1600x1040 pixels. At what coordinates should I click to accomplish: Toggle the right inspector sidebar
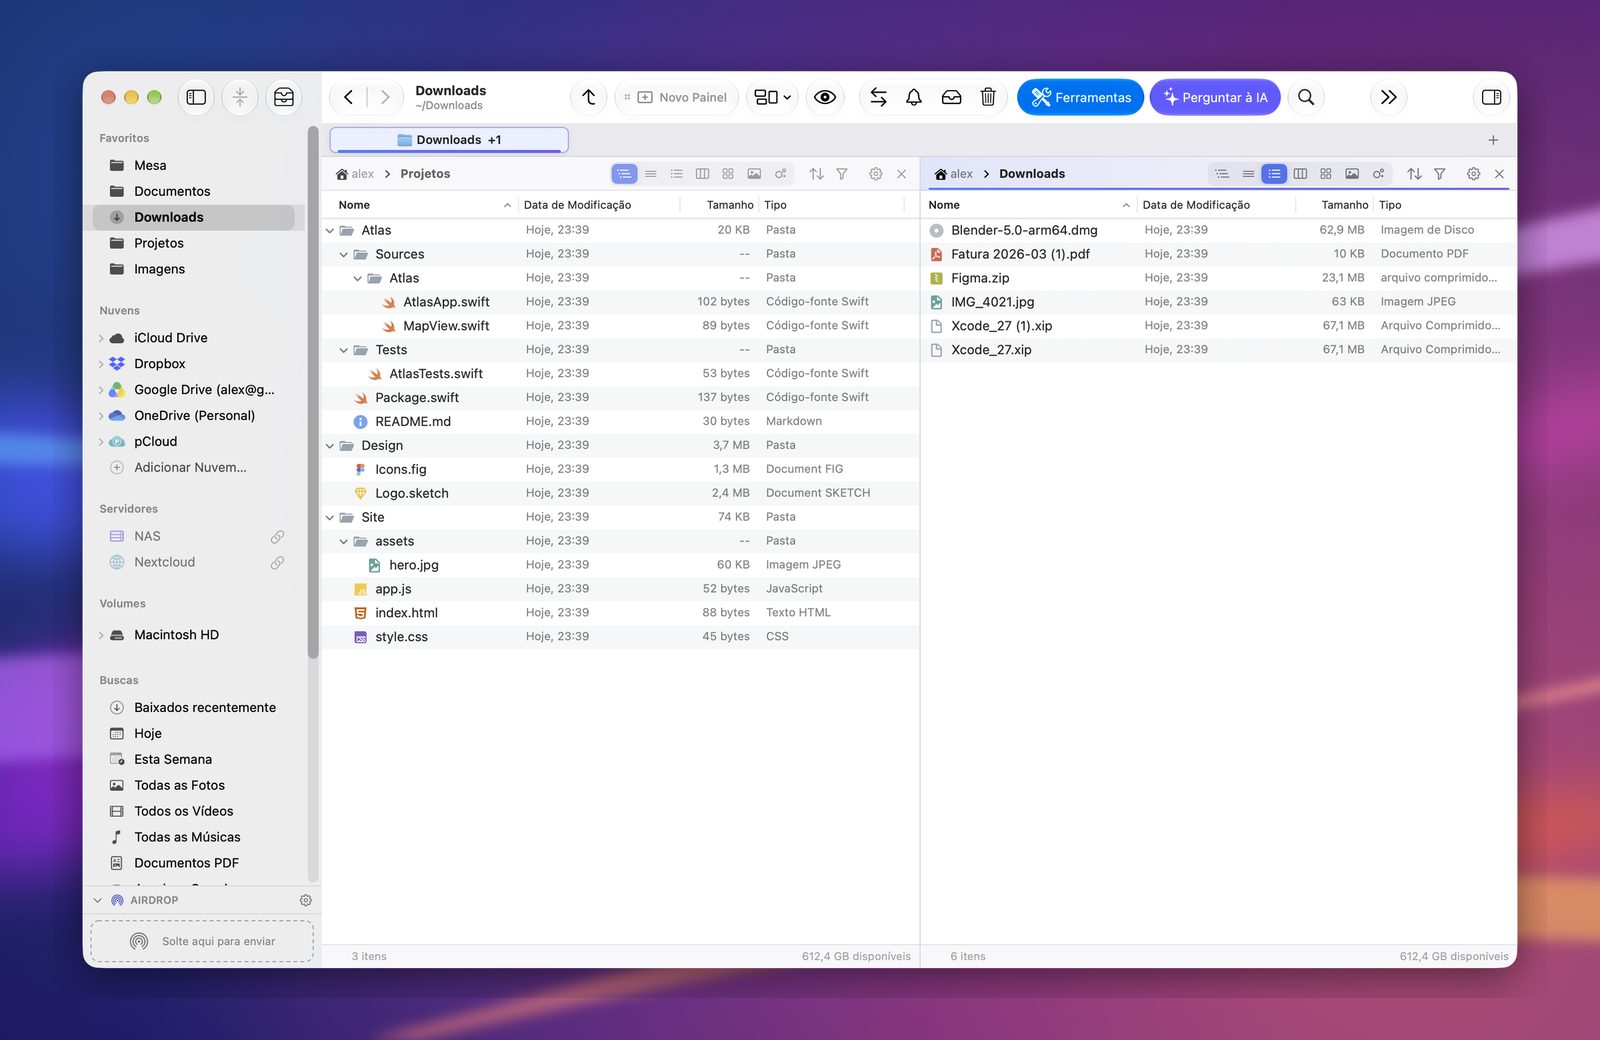point(1491,97)
